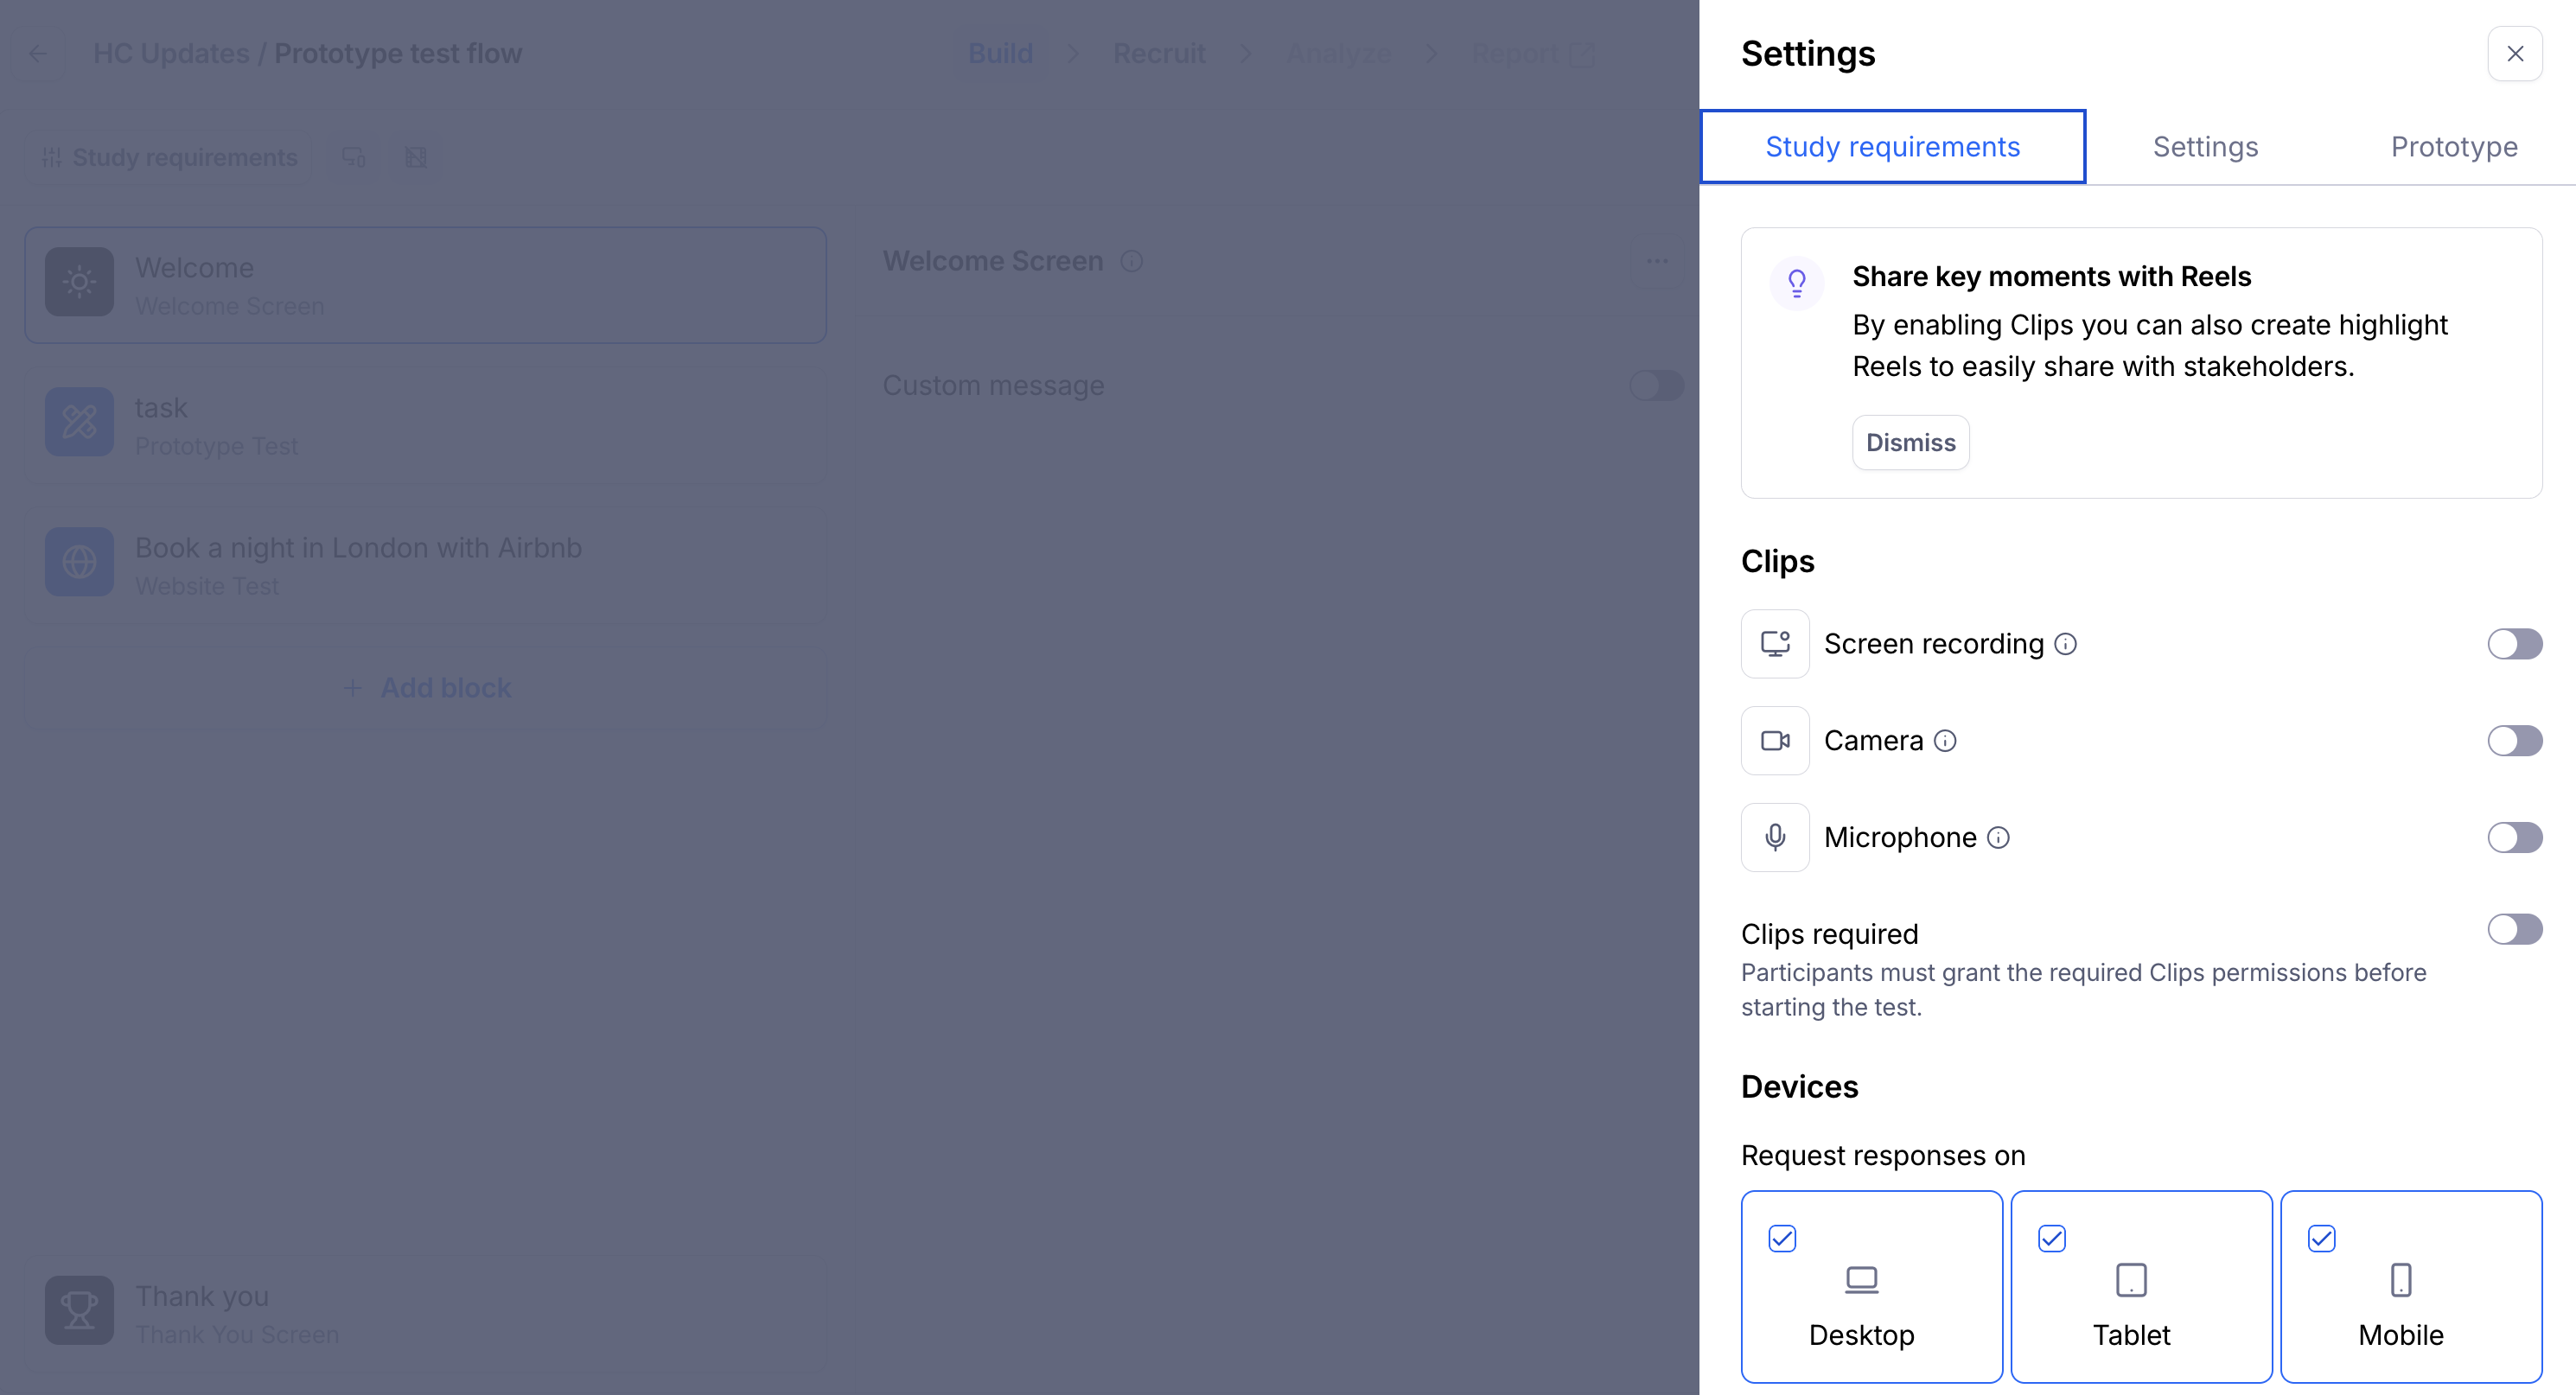Click the external link icon beside Report

pos(1581,55)
